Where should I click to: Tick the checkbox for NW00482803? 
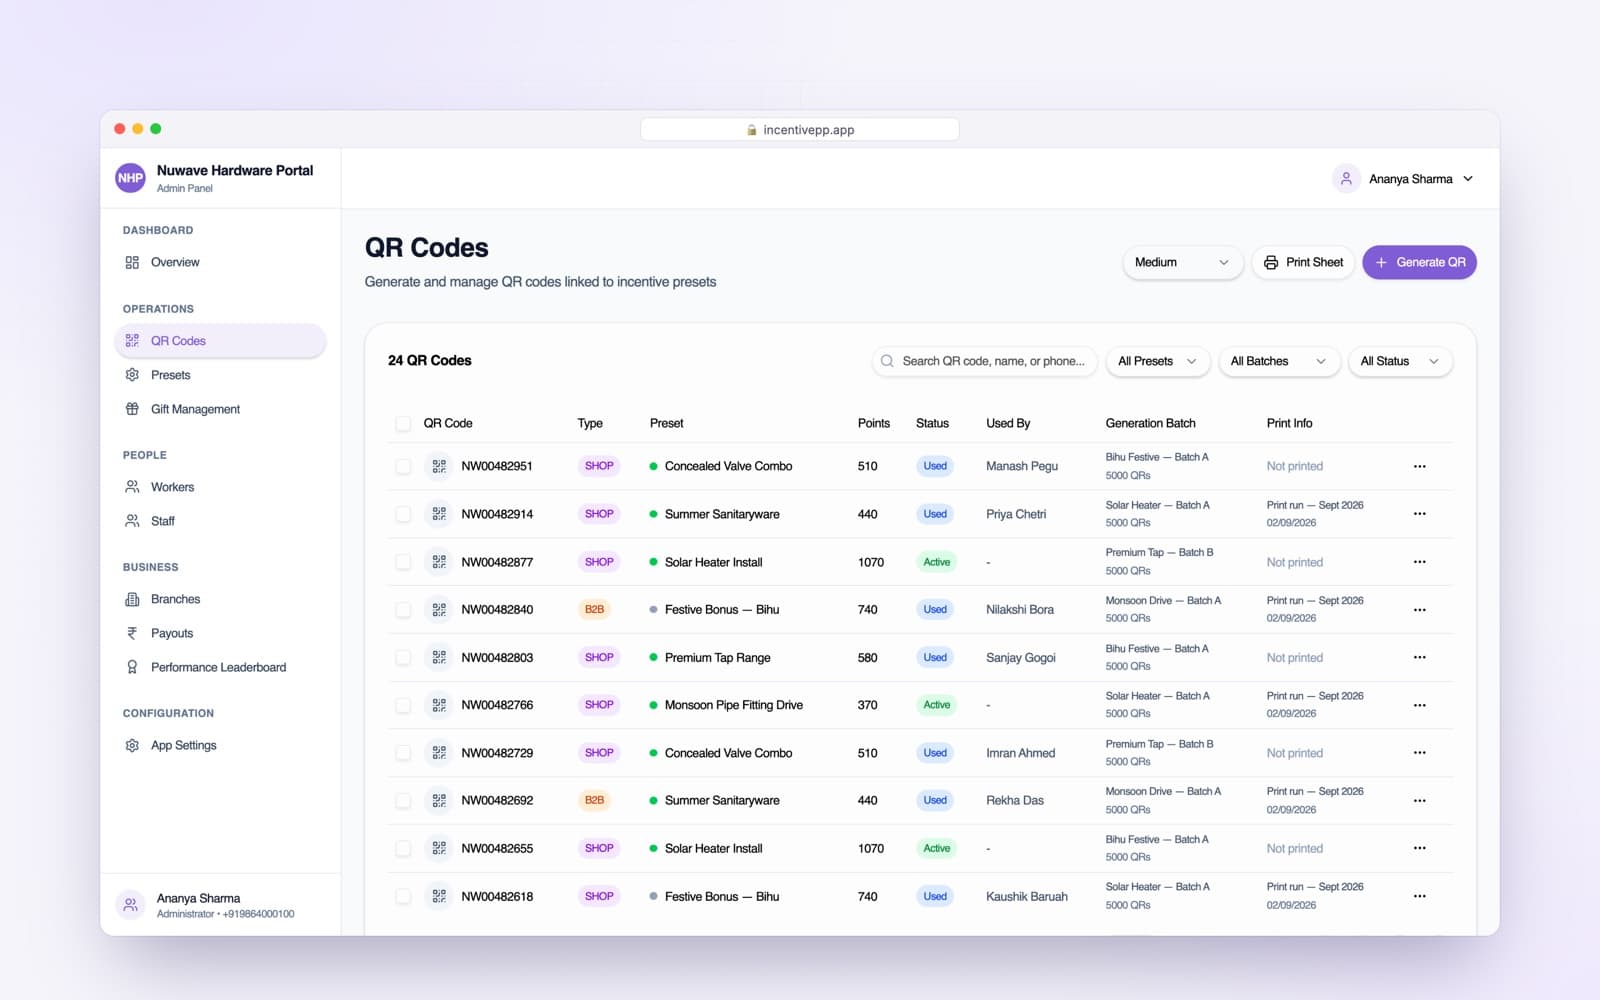pyautogui.click(x=403, y=657)
